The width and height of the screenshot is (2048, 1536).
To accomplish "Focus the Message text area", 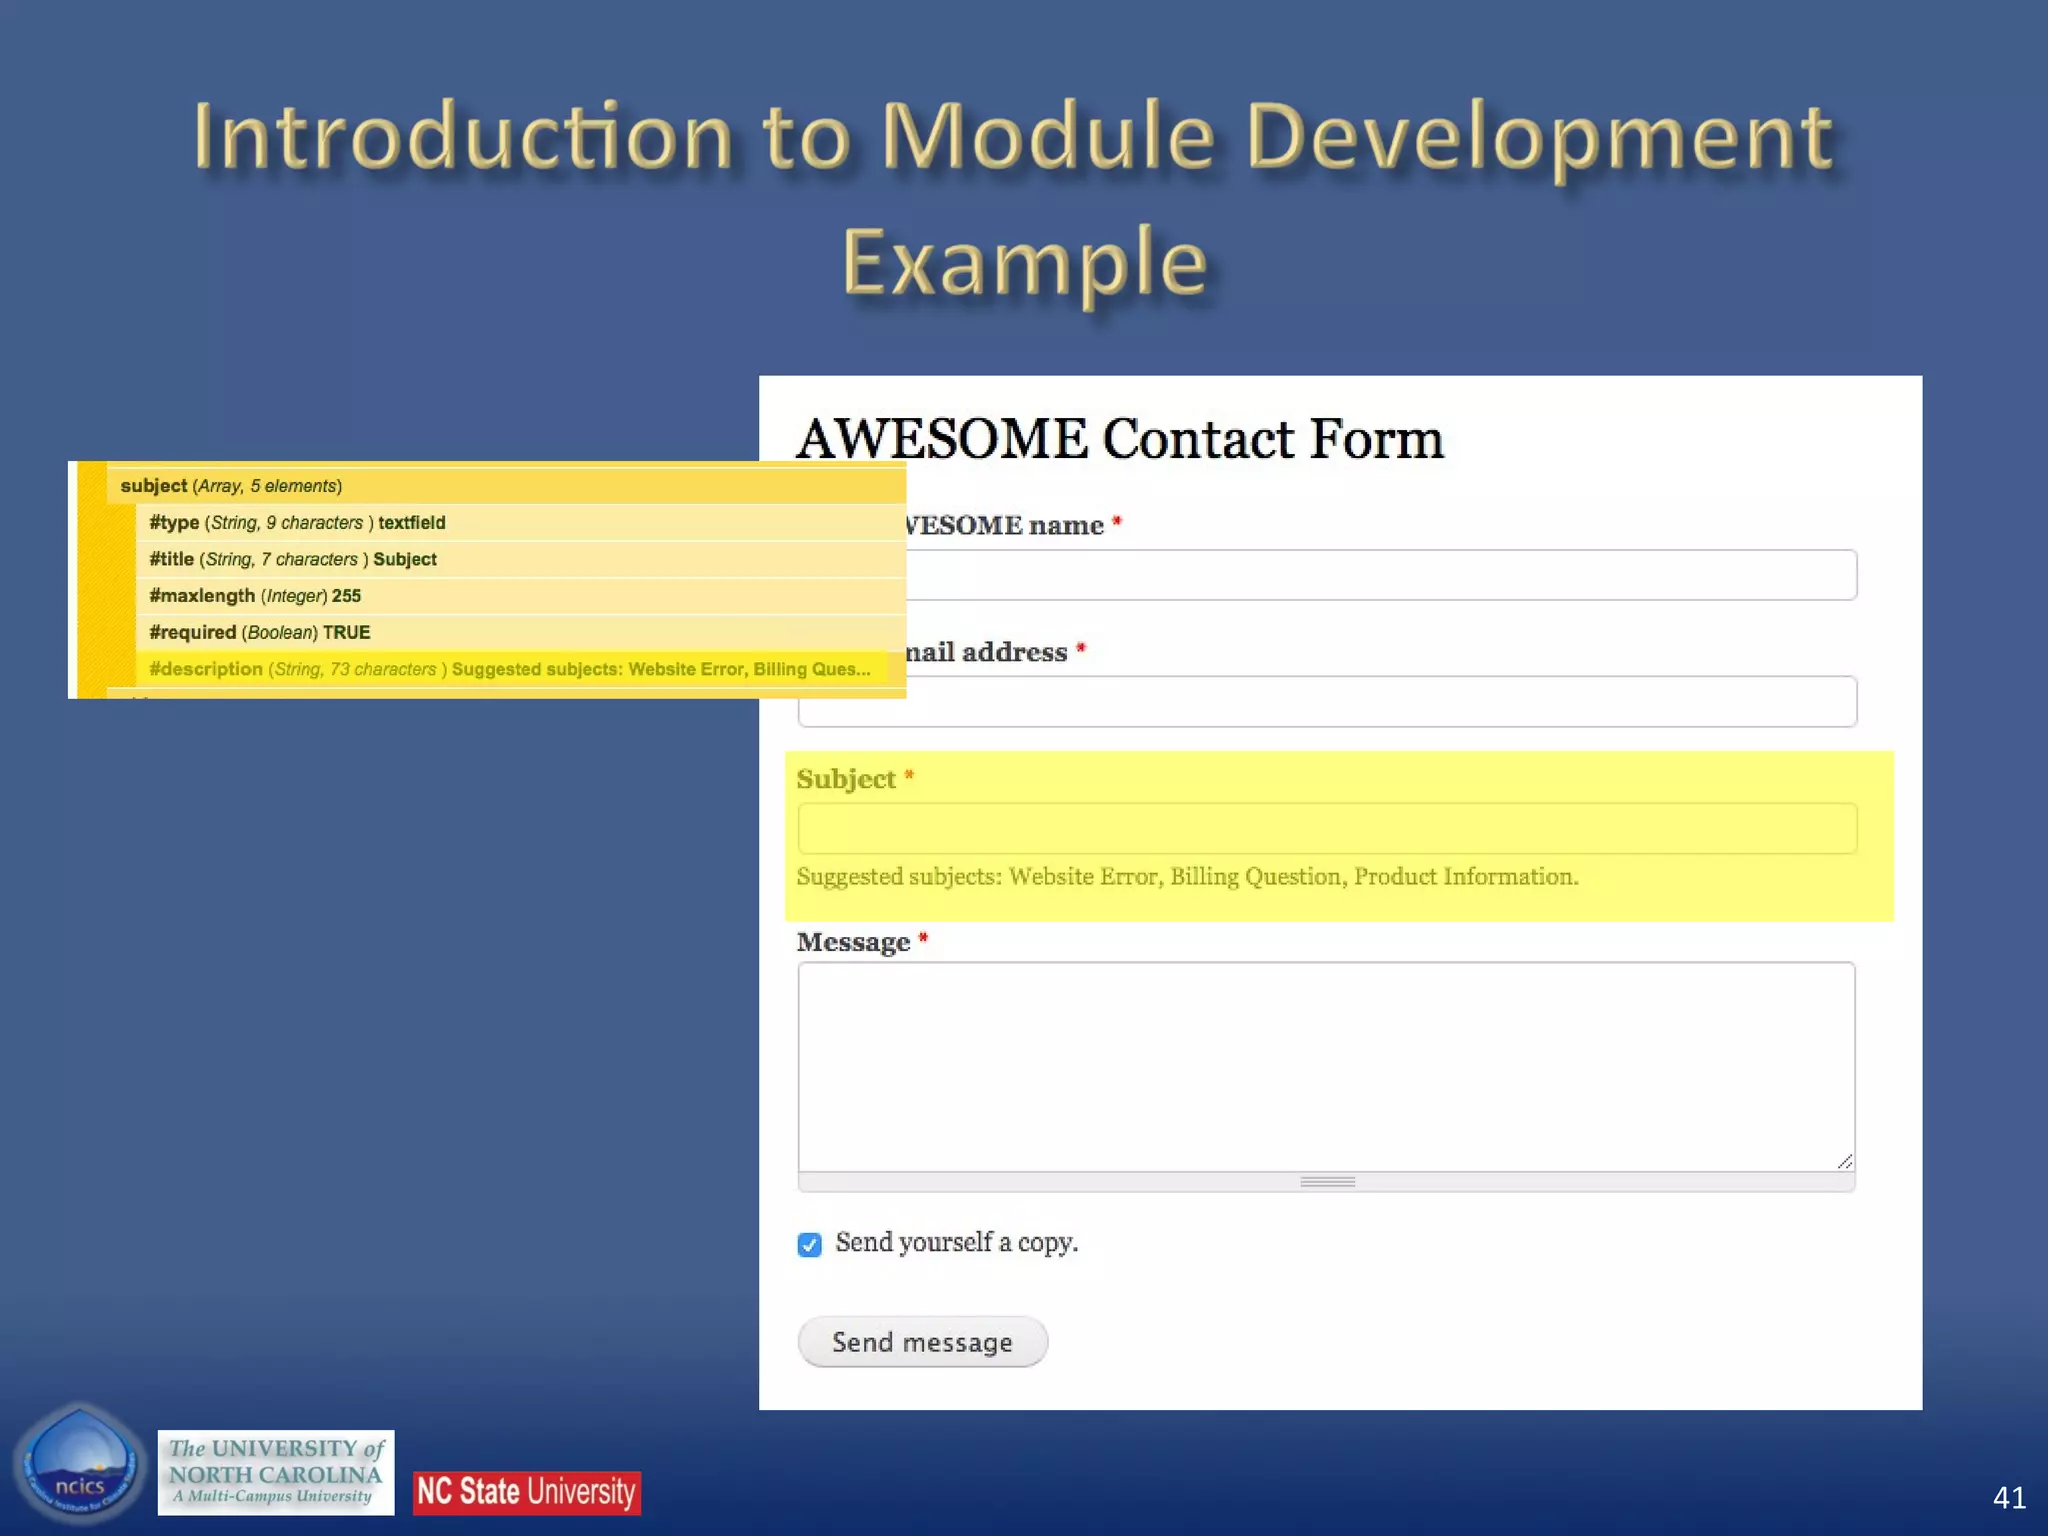I will tap(1326, 1066).
